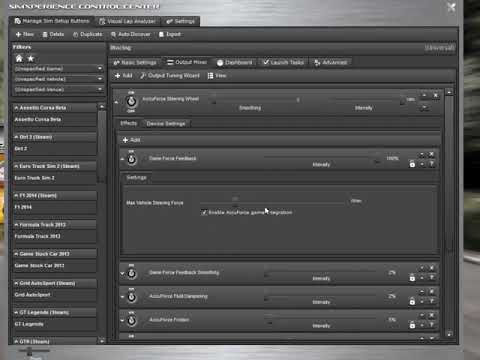Toggle the Game Force Feedback on/off knob
Image resolution: width=480 pixels, height=360 pixels.
tap(132, 160)
